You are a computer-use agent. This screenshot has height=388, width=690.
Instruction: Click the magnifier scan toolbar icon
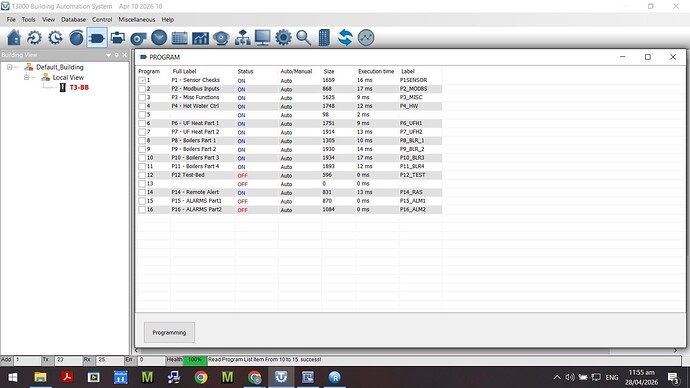304,38
